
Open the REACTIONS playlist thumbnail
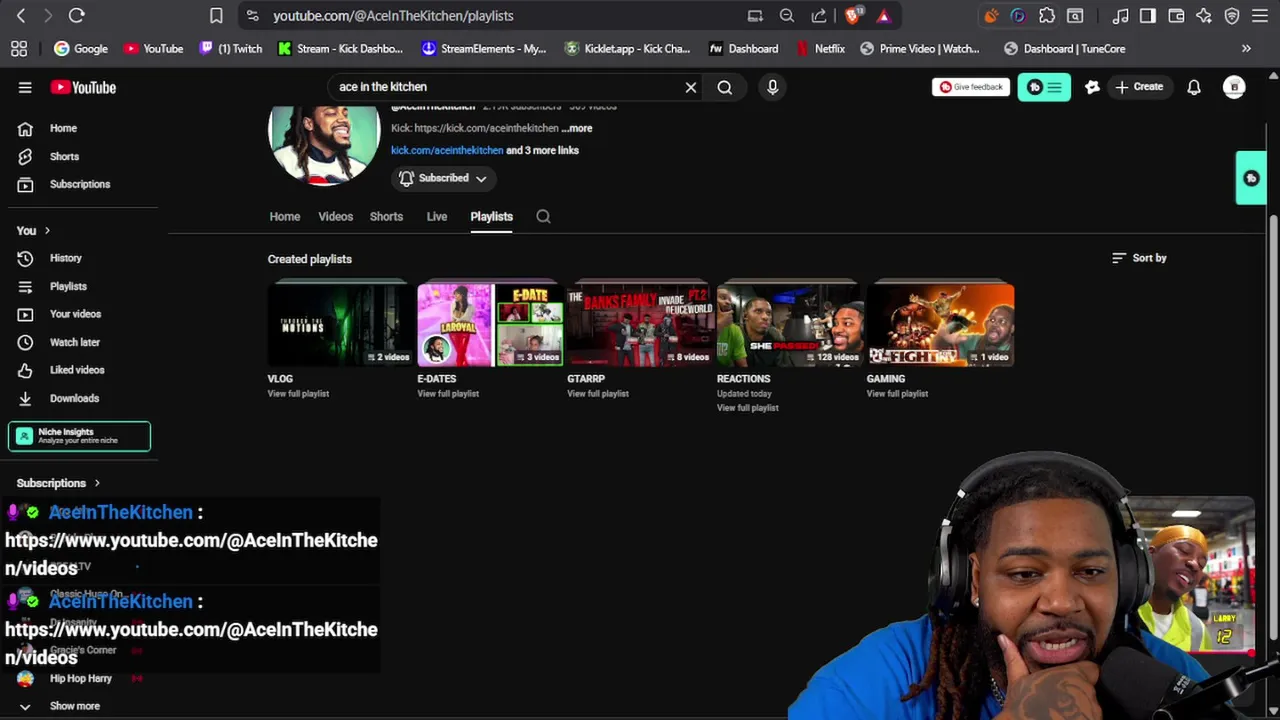[790, 325]
